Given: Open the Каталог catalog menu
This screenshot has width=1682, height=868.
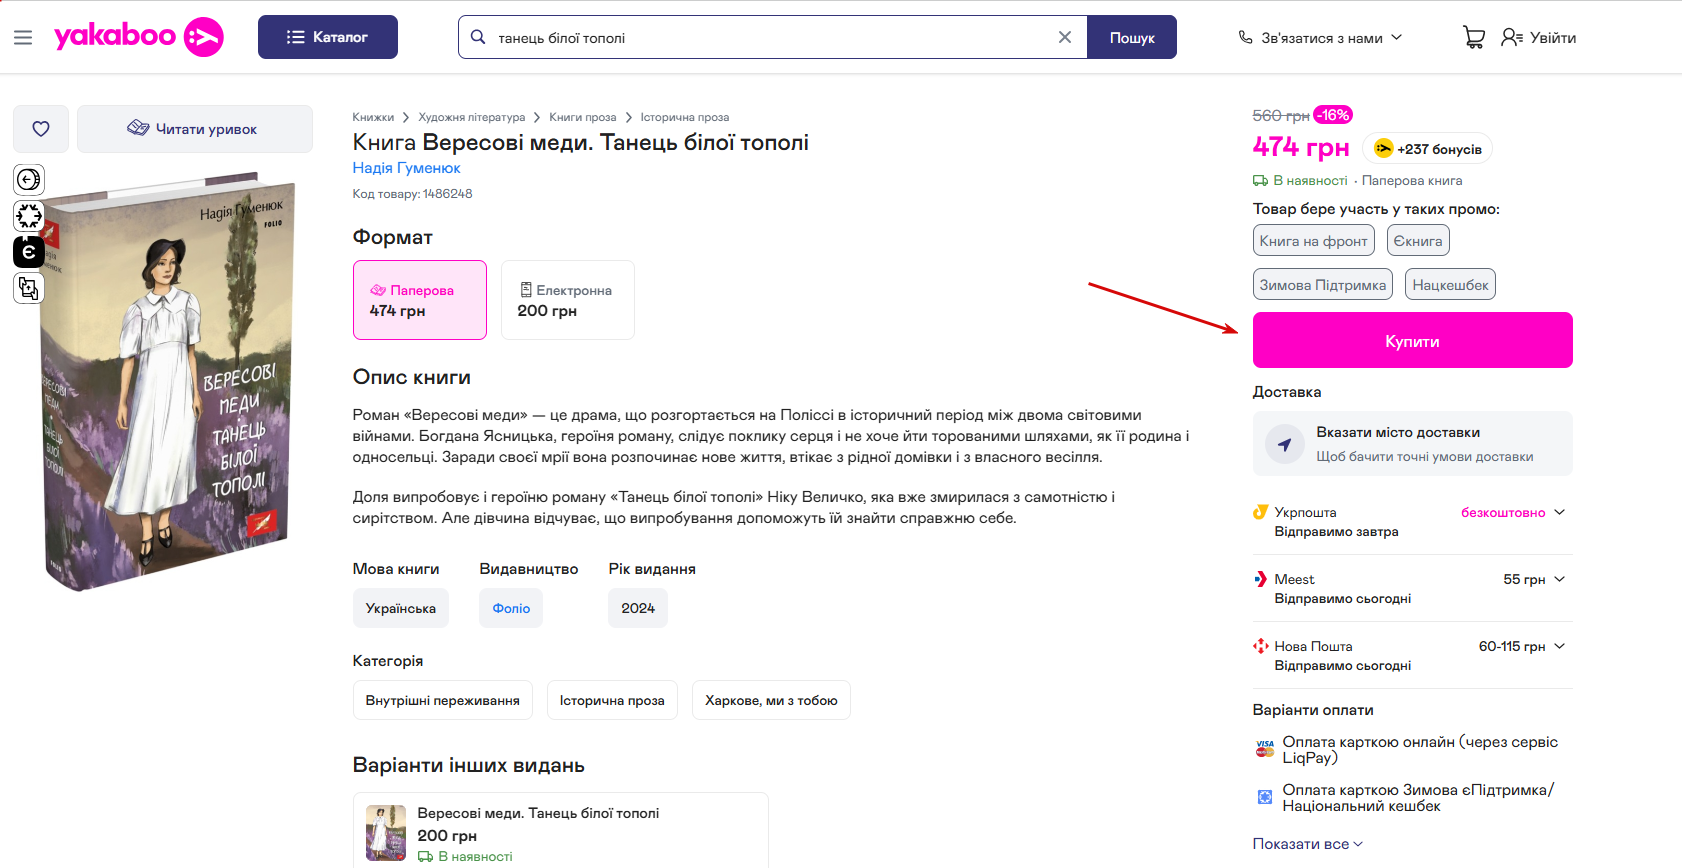Looking at the screenshot, I should point(328,37).
